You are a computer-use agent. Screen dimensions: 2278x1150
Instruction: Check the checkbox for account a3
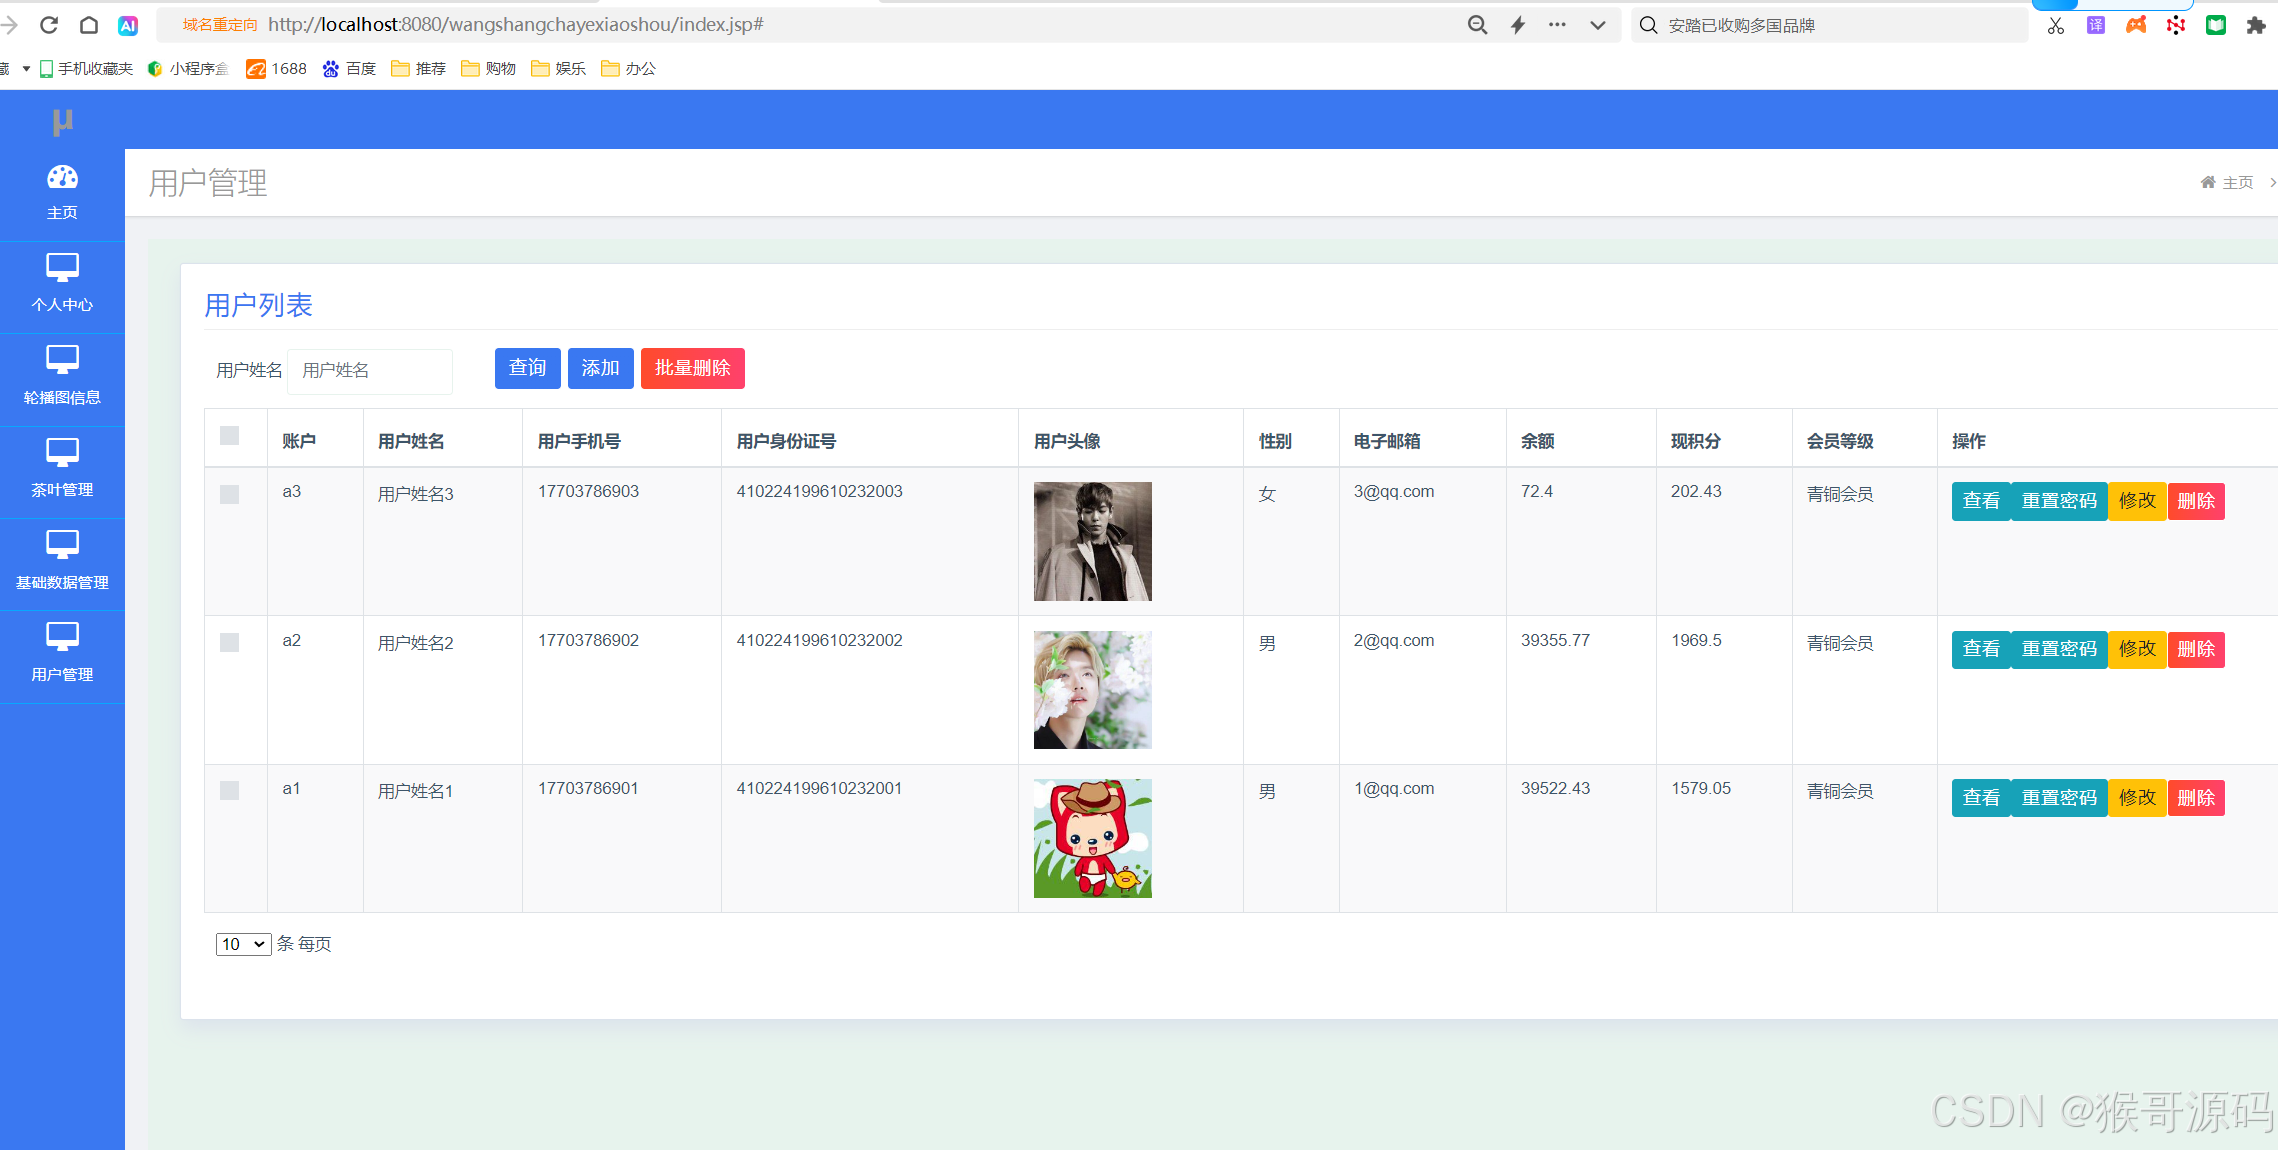click(229, 494)
